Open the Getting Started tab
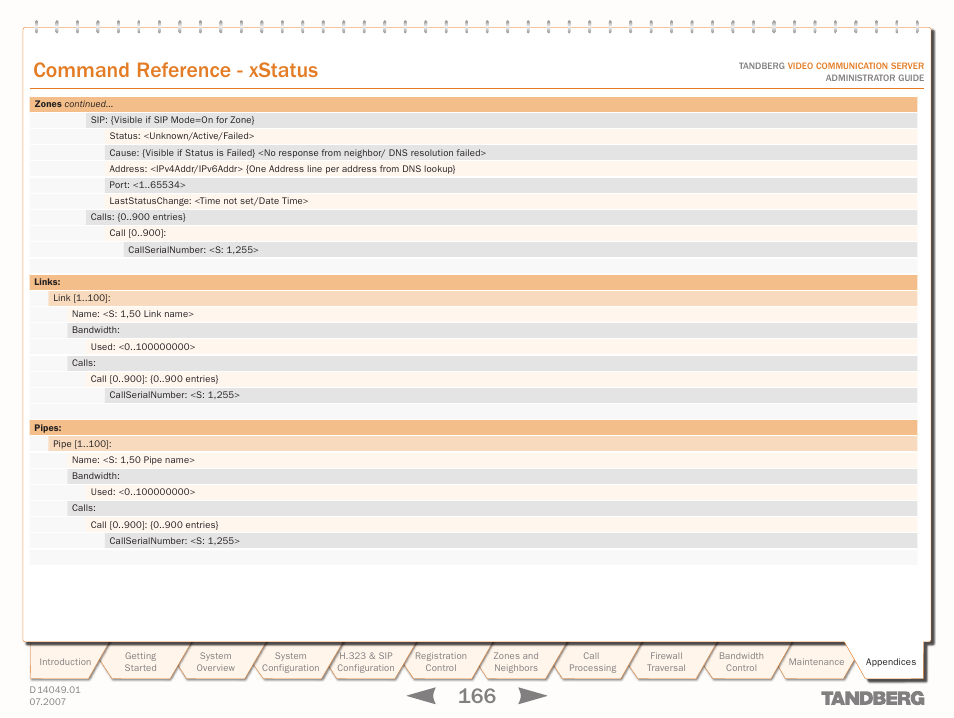 pyautogui.click(x=141, y=661)
